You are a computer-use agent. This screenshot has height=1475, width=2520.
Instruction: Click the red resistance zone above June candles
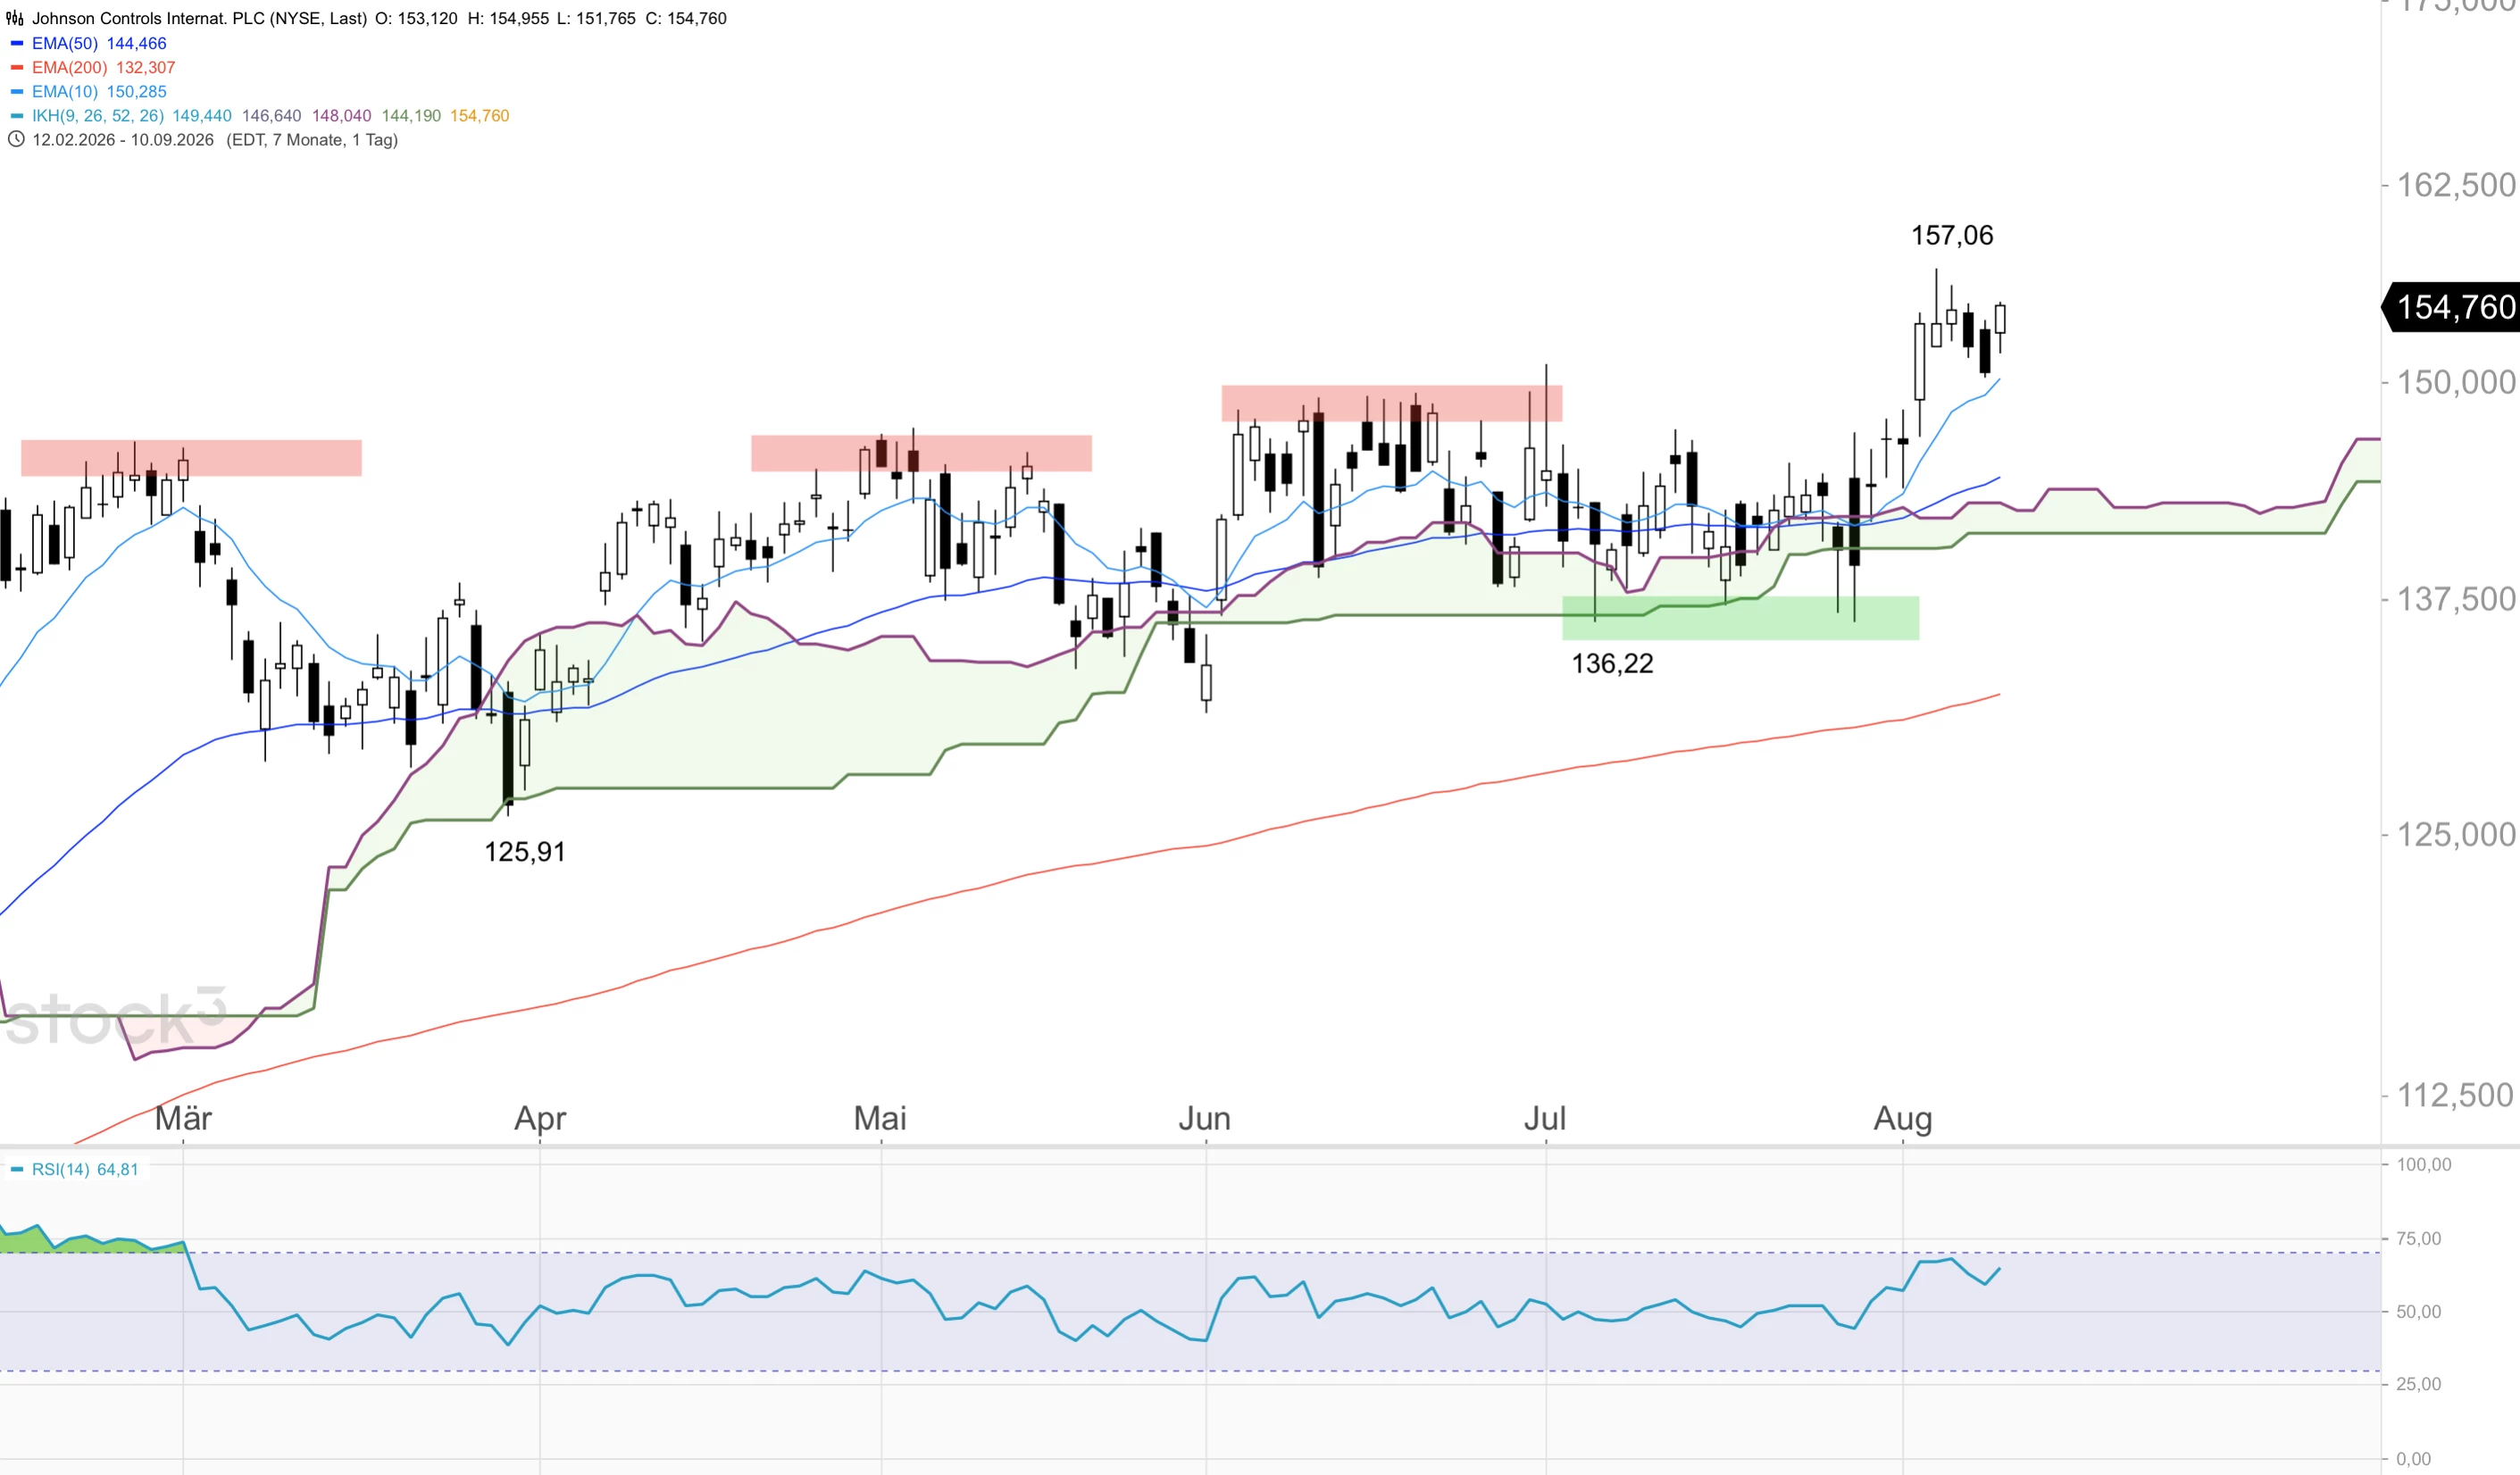pyautogui.click(x=1392, y=403)
